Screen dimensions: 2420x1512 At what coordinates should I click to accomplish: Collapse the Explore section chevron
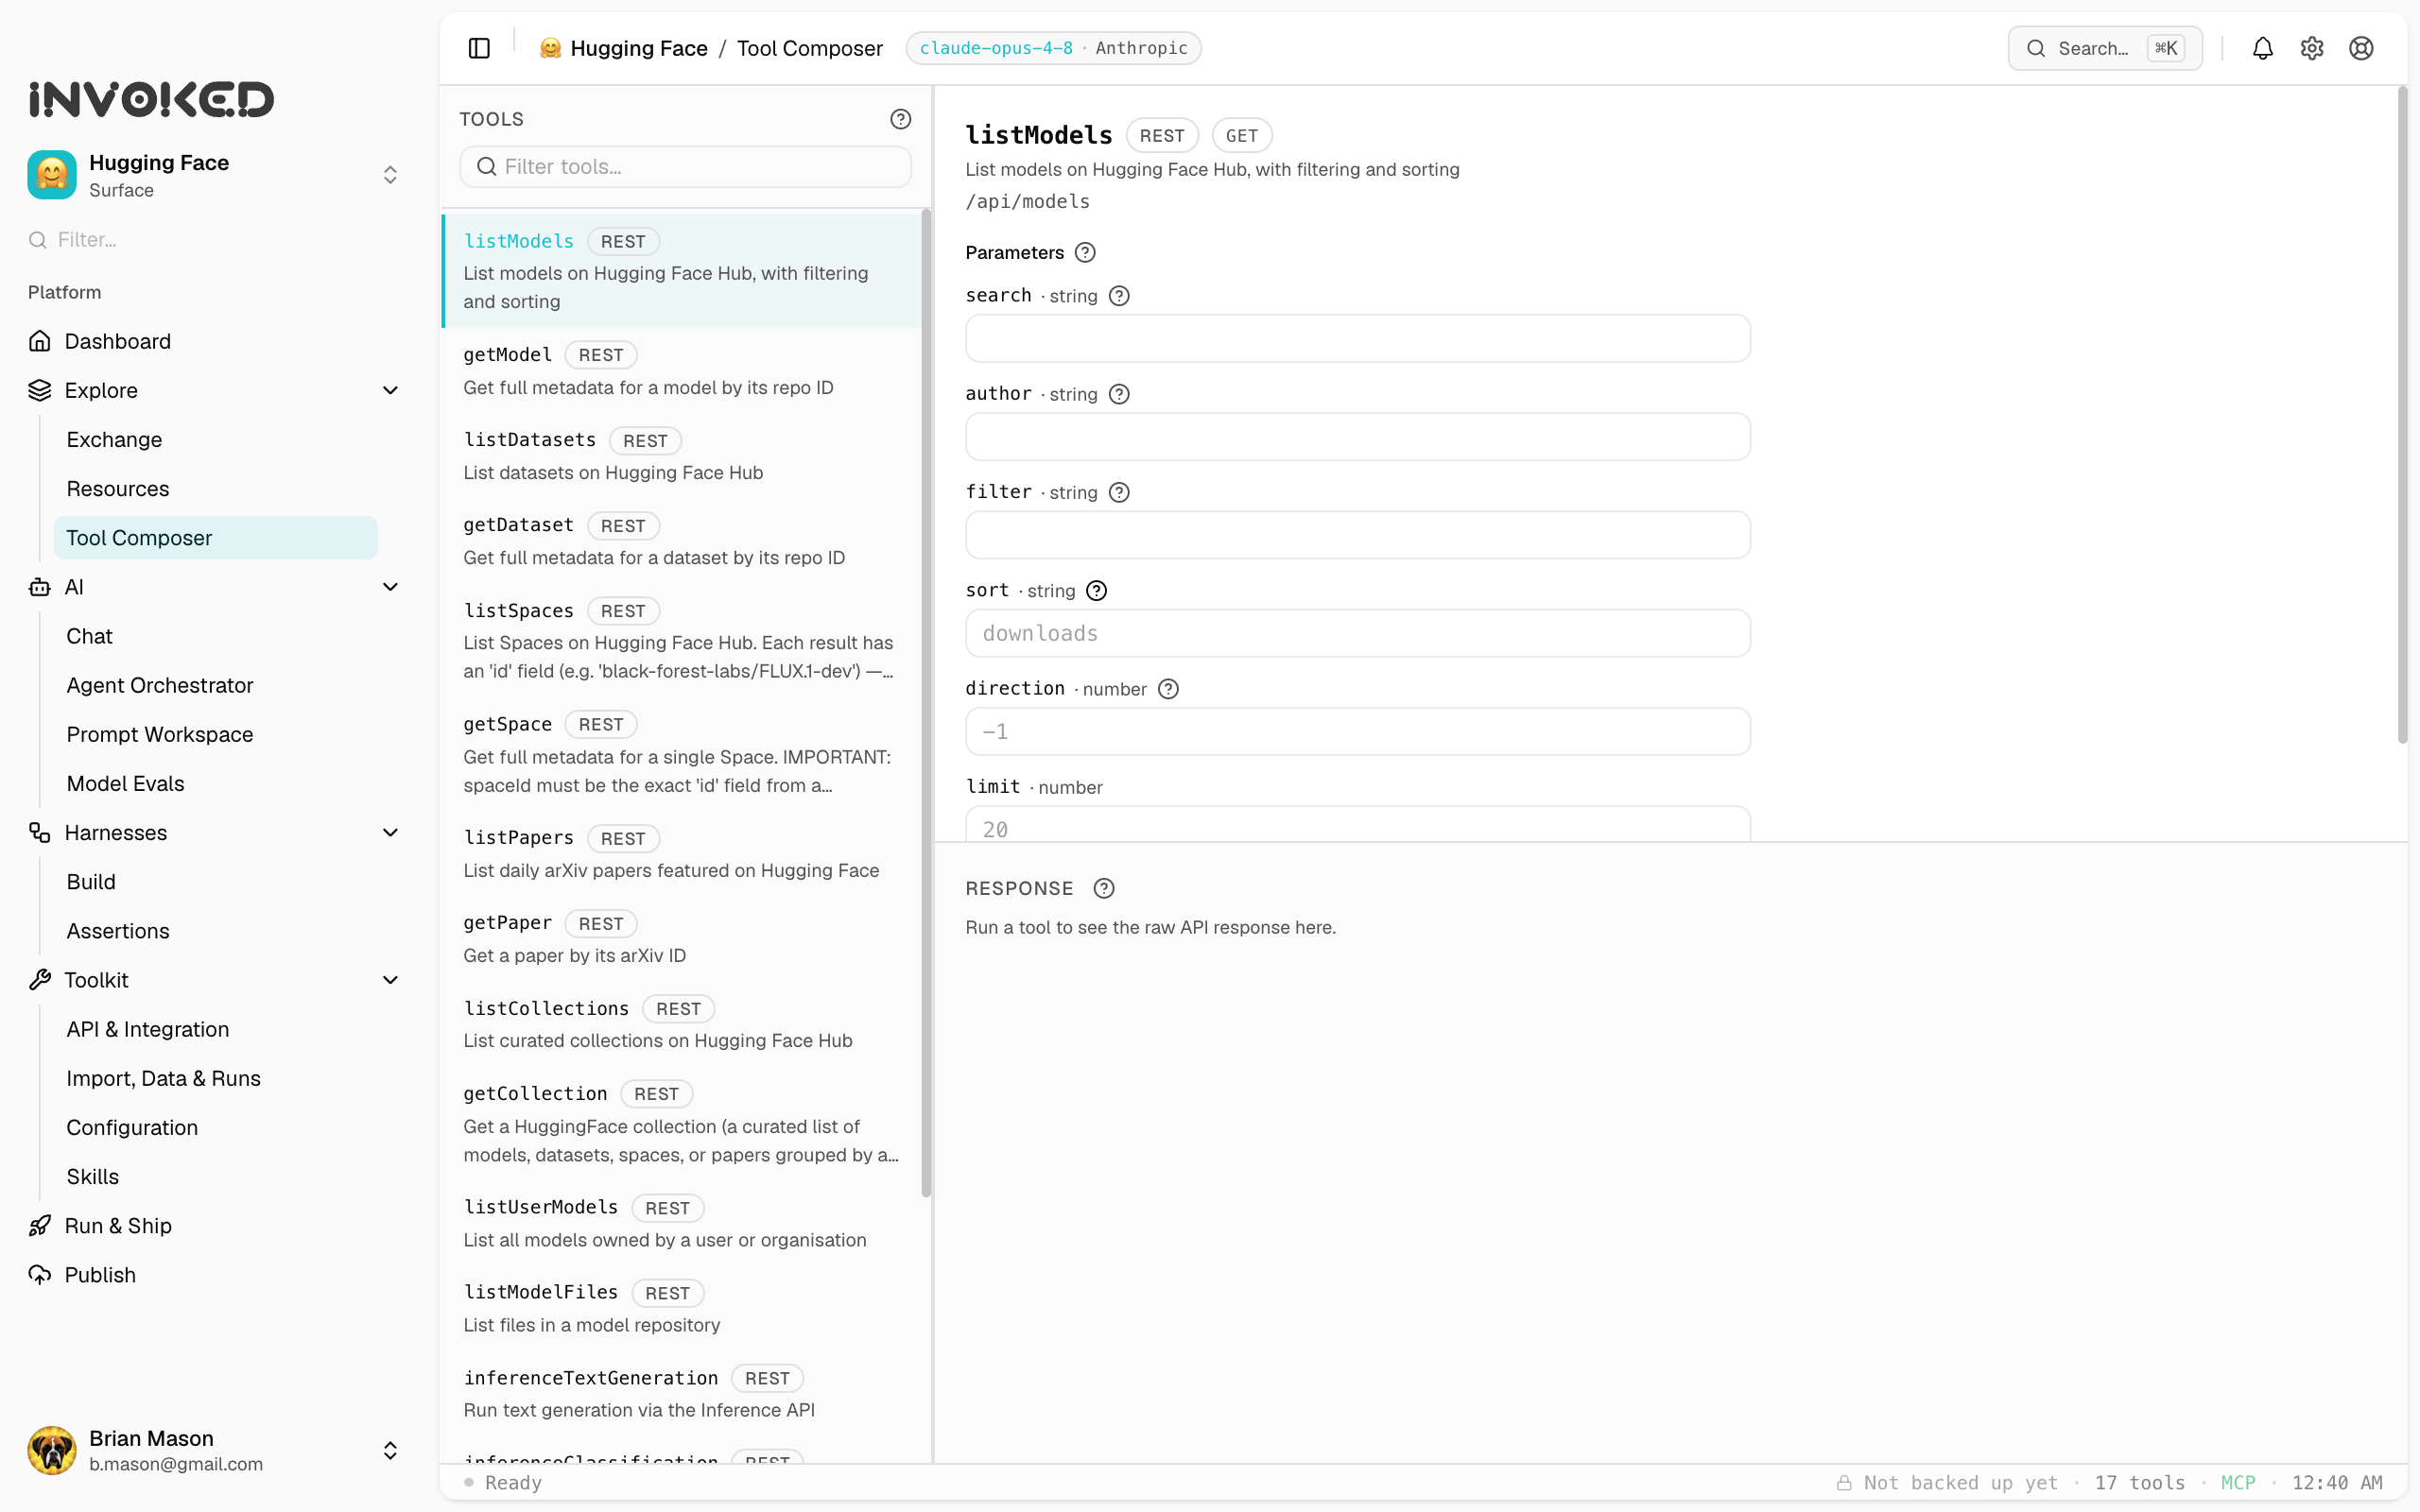pos(391,390)
